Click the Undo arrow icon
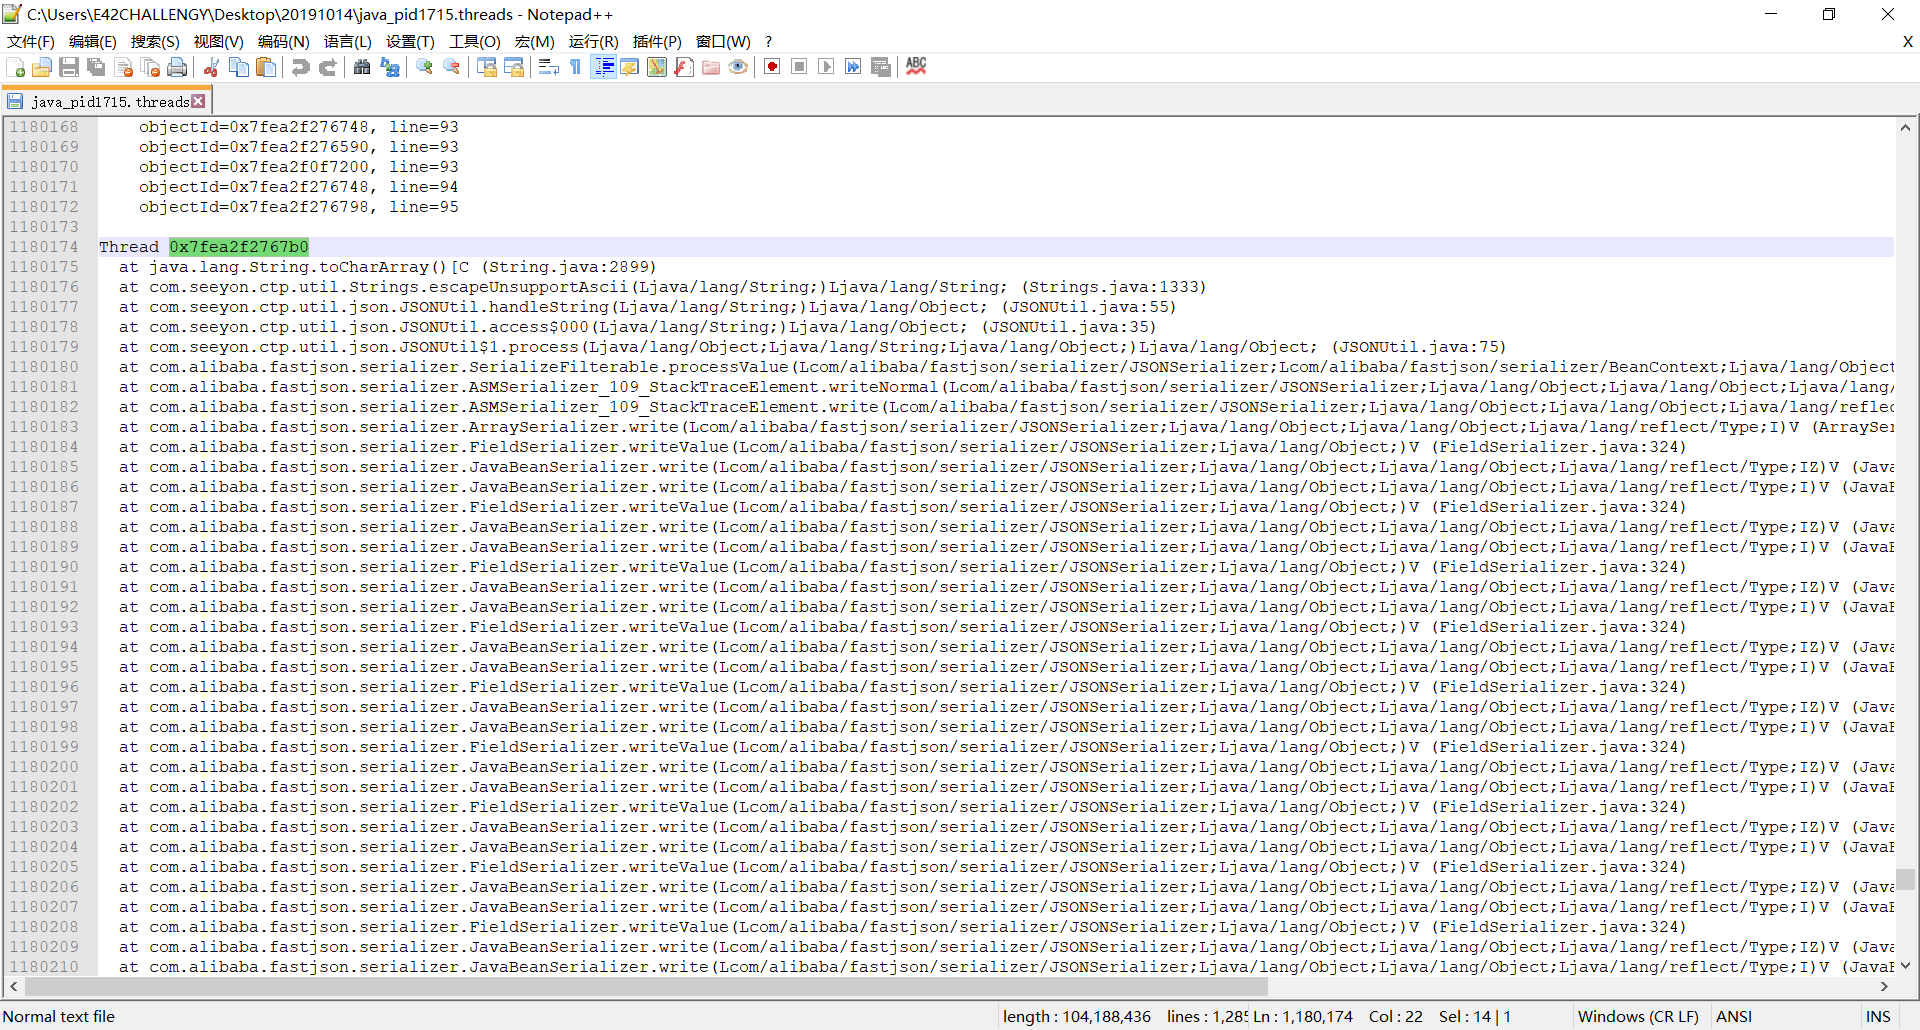Image resolution: width=1920 pixels, height=1030 pixels. (x=300, y=67)
